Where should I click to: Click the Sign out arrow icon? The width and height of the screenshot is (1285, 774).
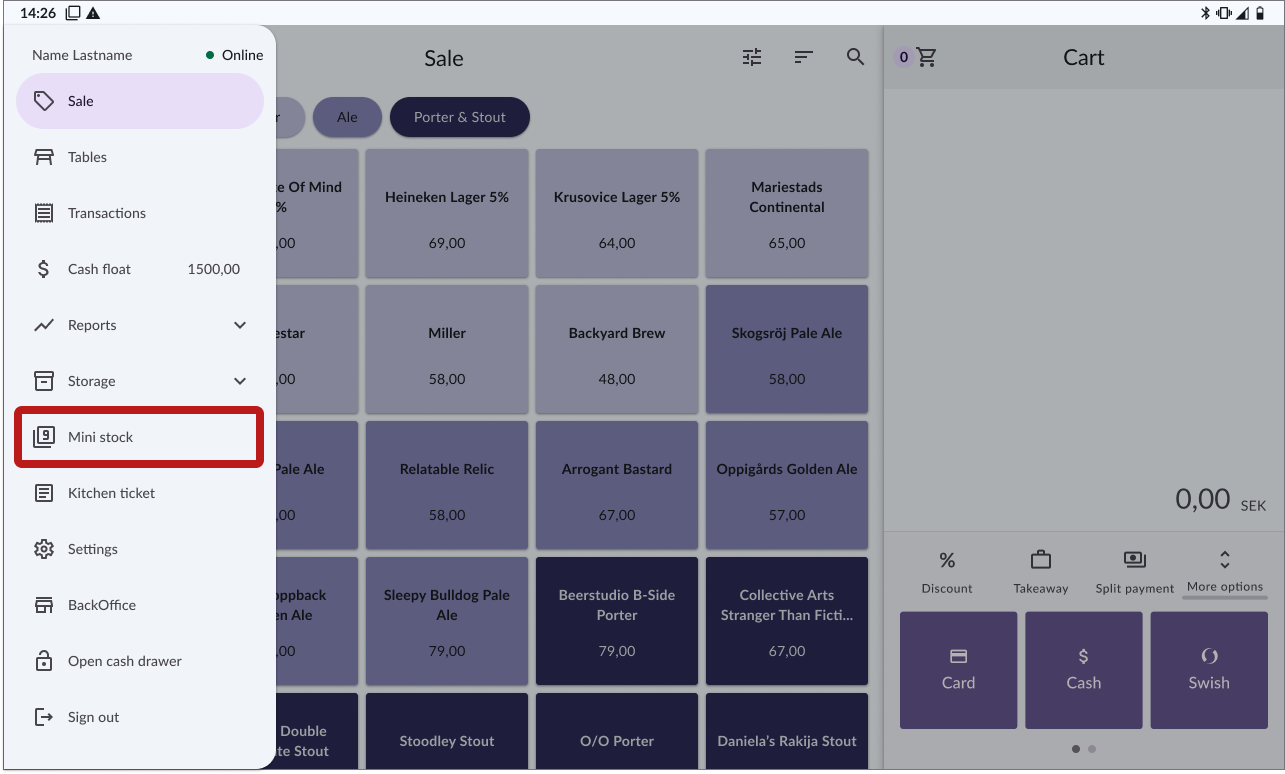coord(44,717)
